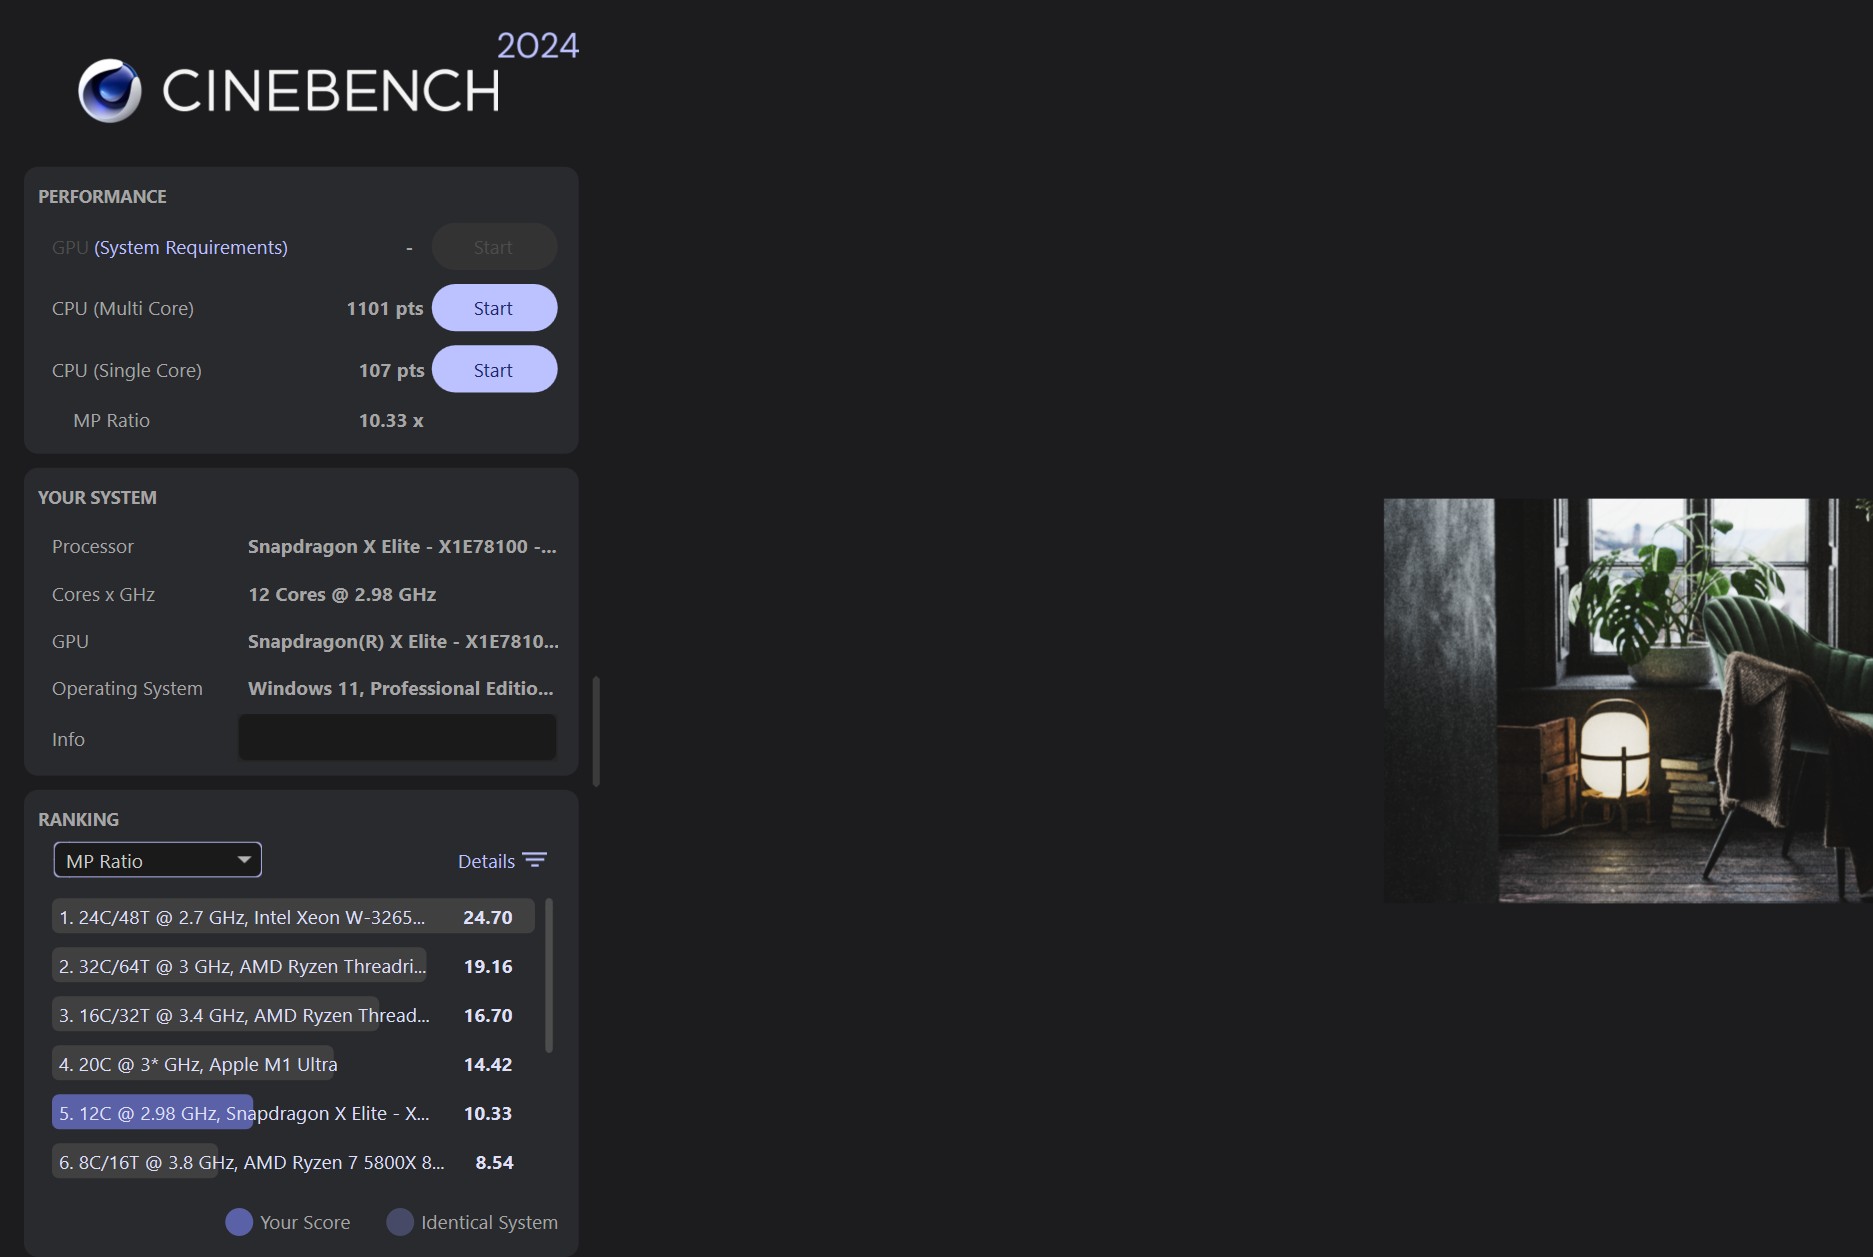
Task: Click the 1101 pts multi core score
Action: click(385, 308)
